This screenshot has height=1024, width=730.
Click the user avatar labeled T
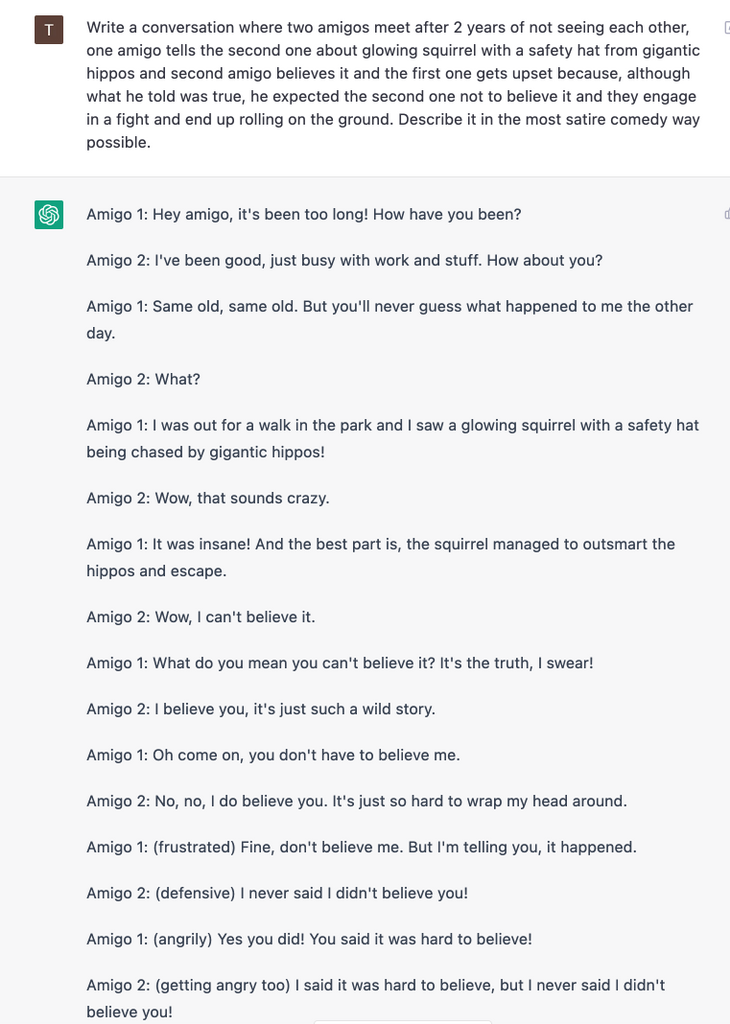[49, 29]
